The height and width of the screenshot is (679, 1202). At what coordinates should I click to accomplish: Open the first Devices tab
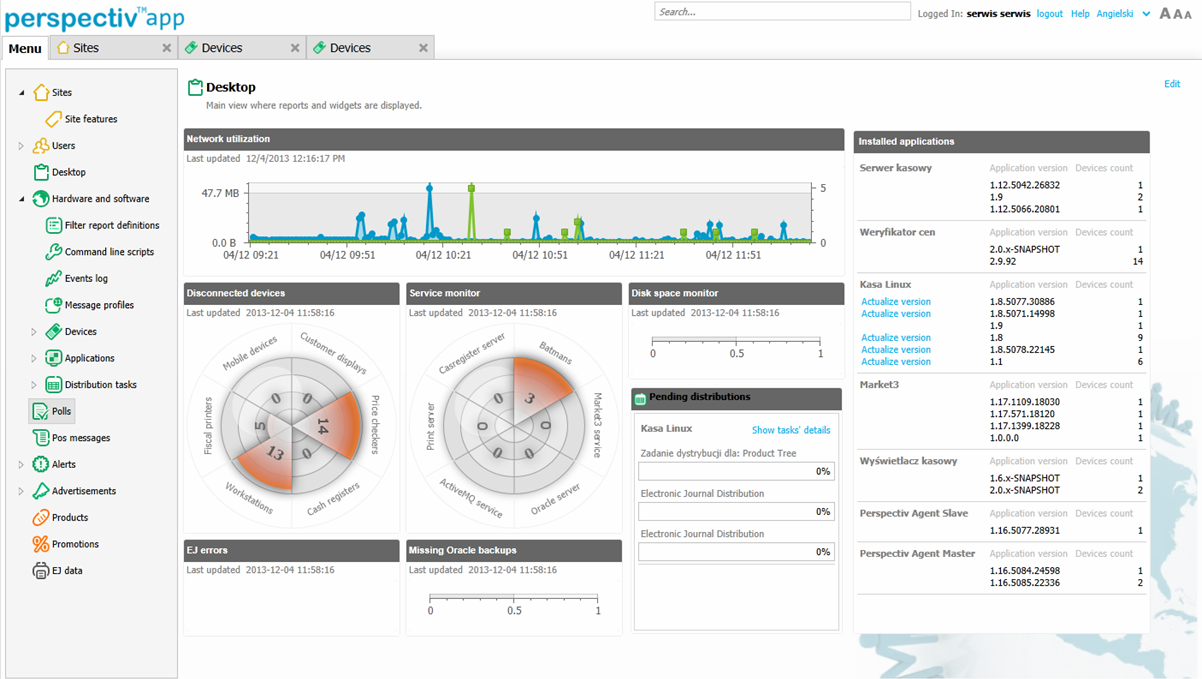point(242,48)
